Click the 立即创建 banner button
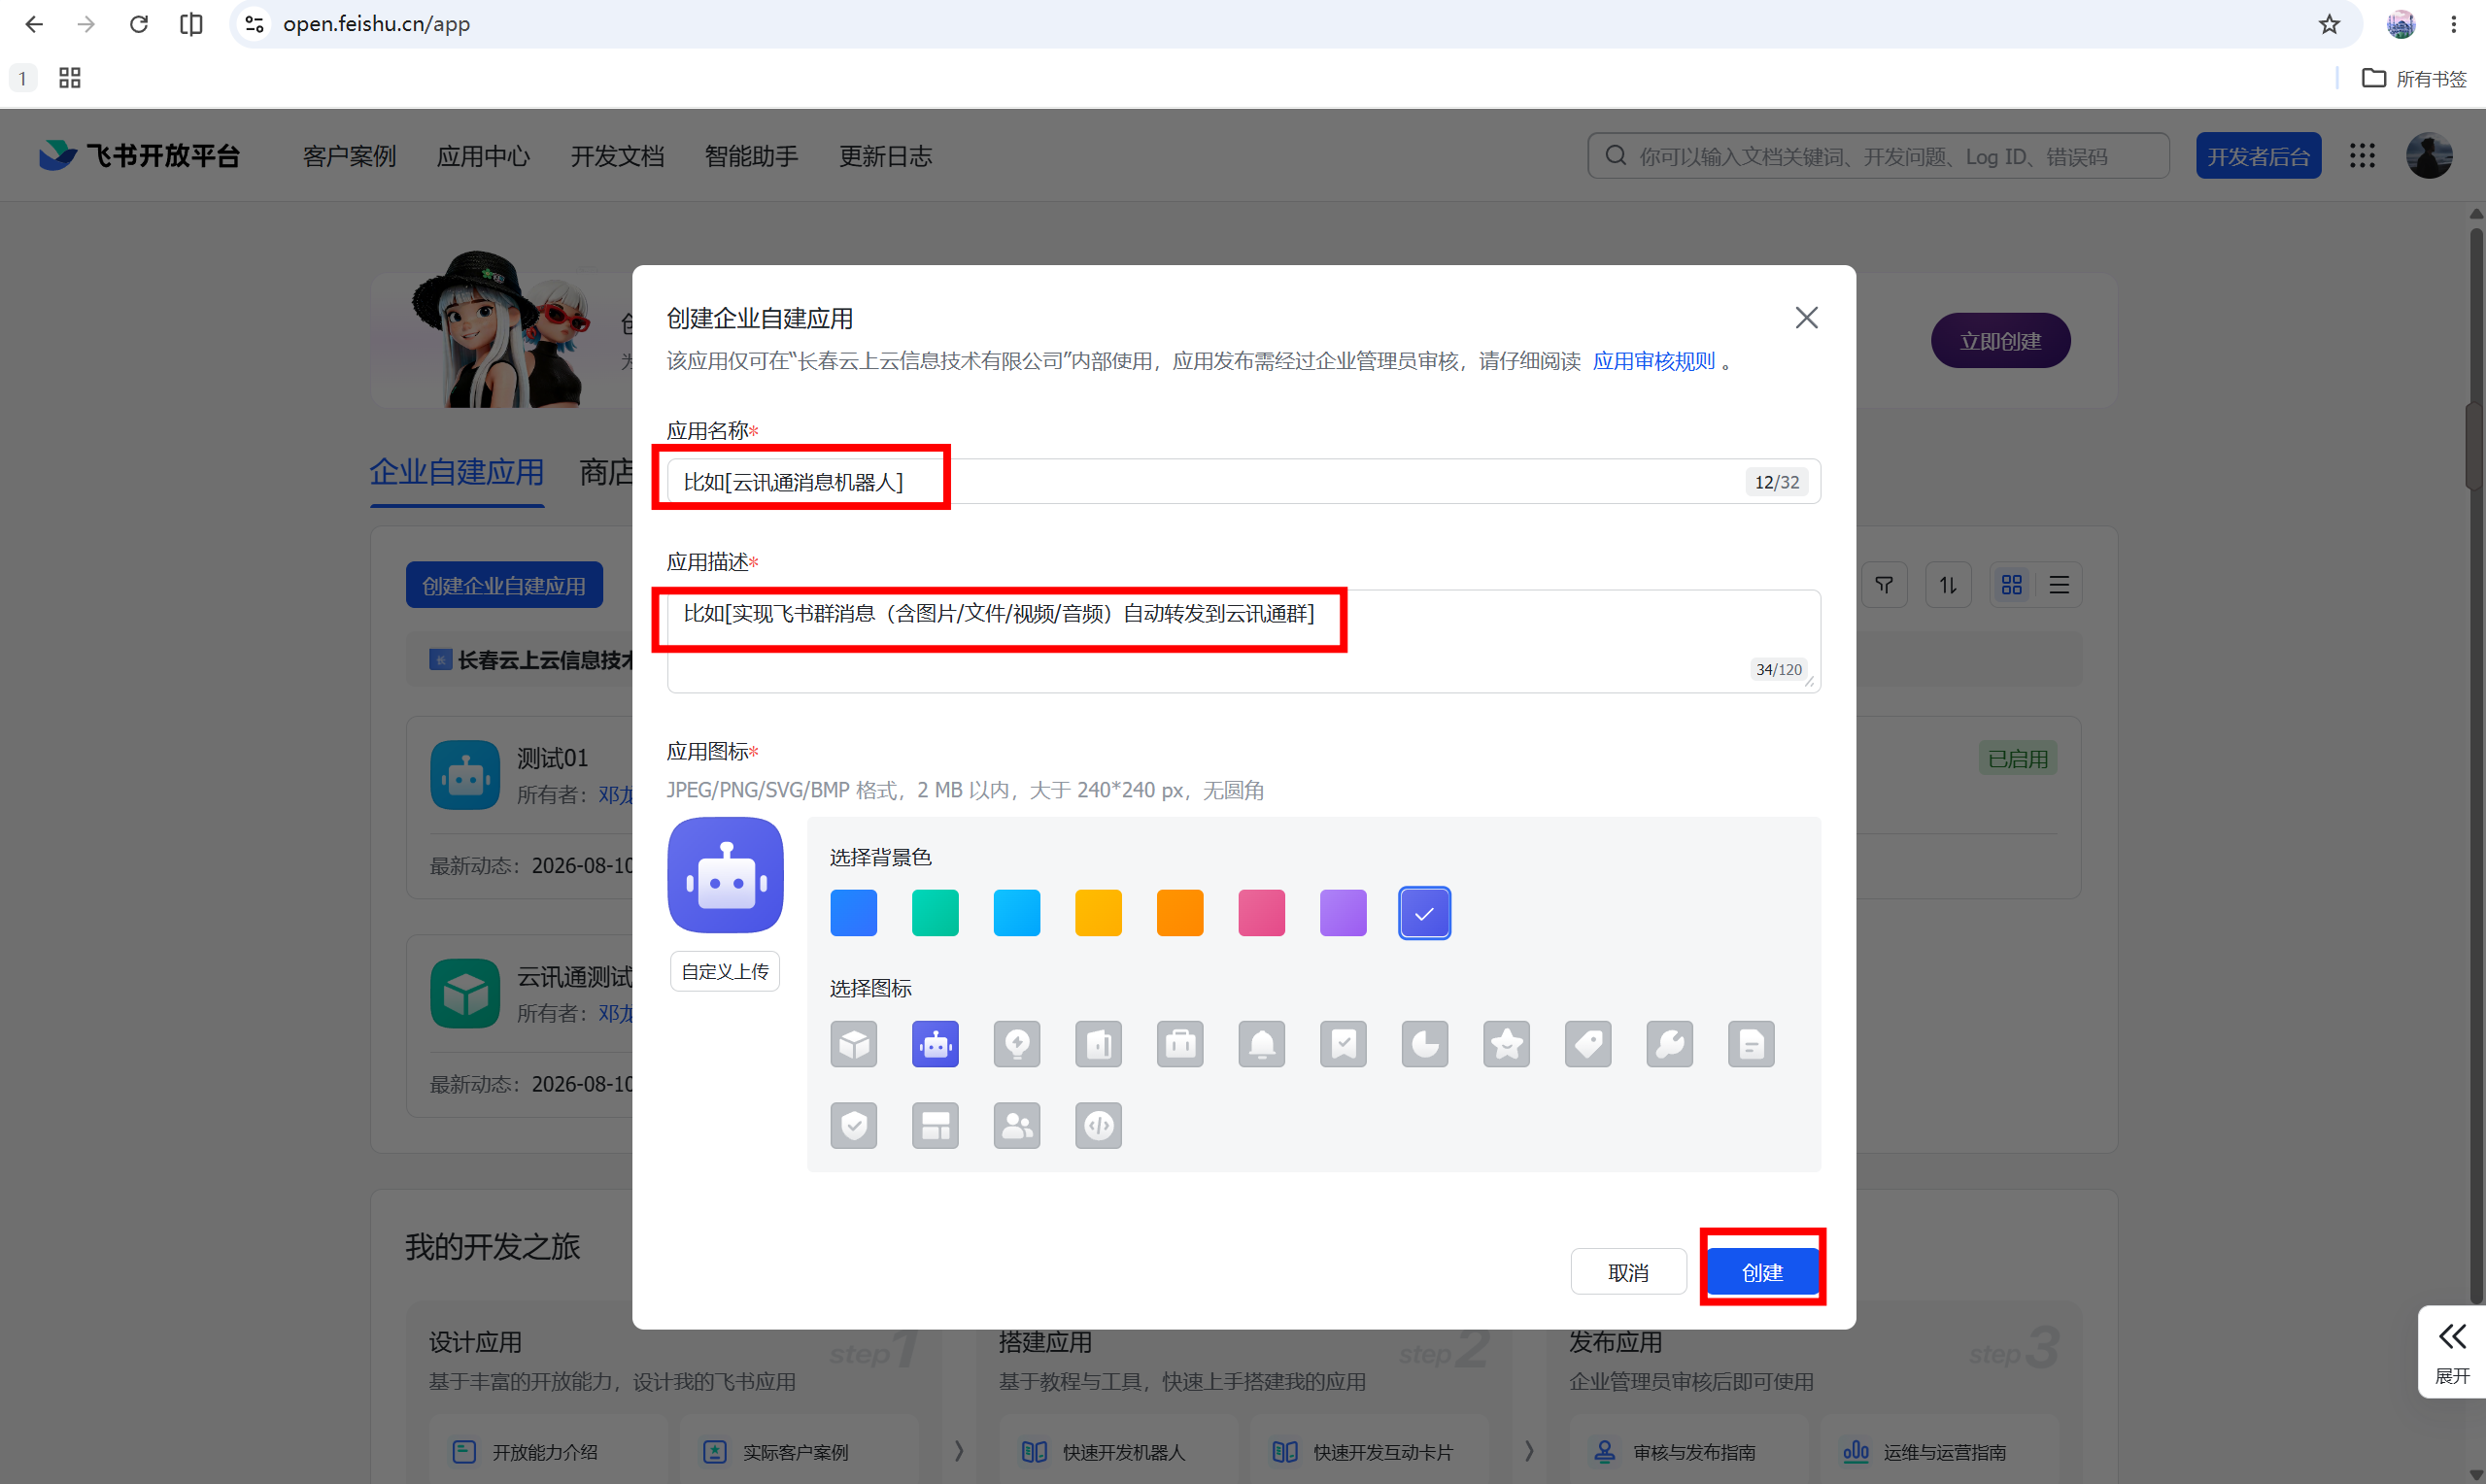The image size is (2486, 1484). 2001,341
